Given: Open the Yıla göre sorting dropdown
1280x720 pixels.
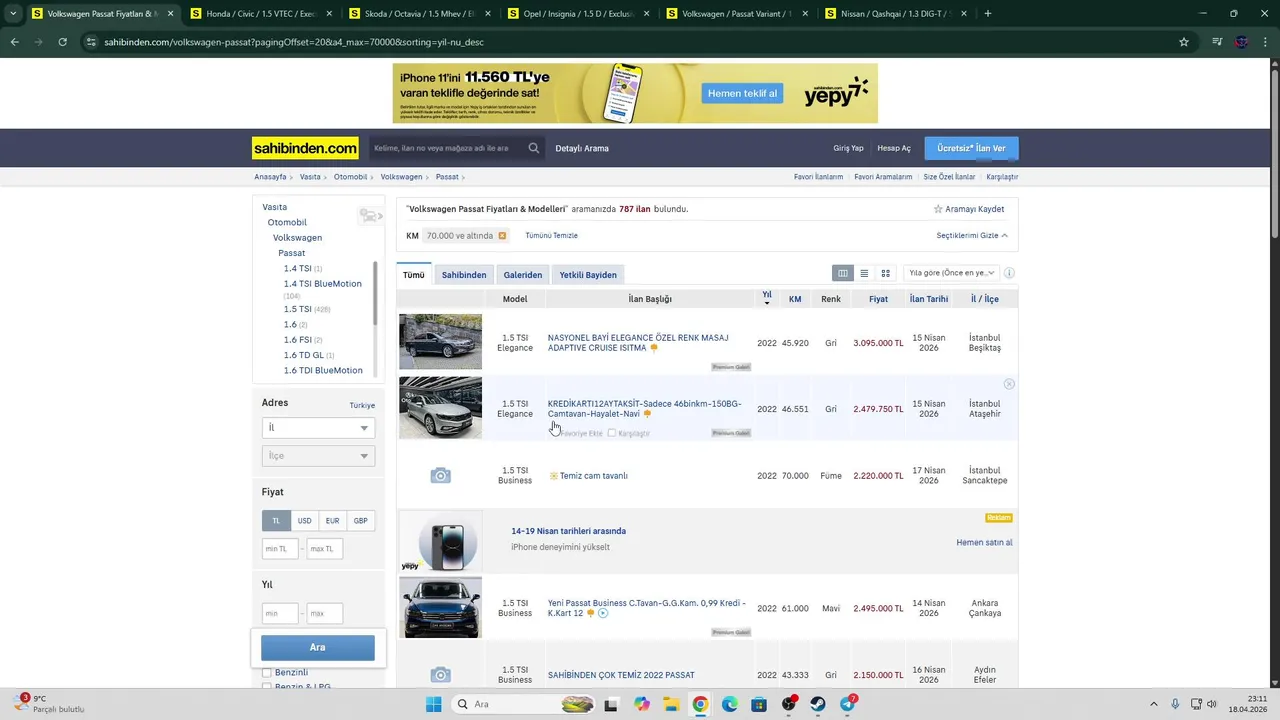Looking at the screenshot, I should (950, 273).
